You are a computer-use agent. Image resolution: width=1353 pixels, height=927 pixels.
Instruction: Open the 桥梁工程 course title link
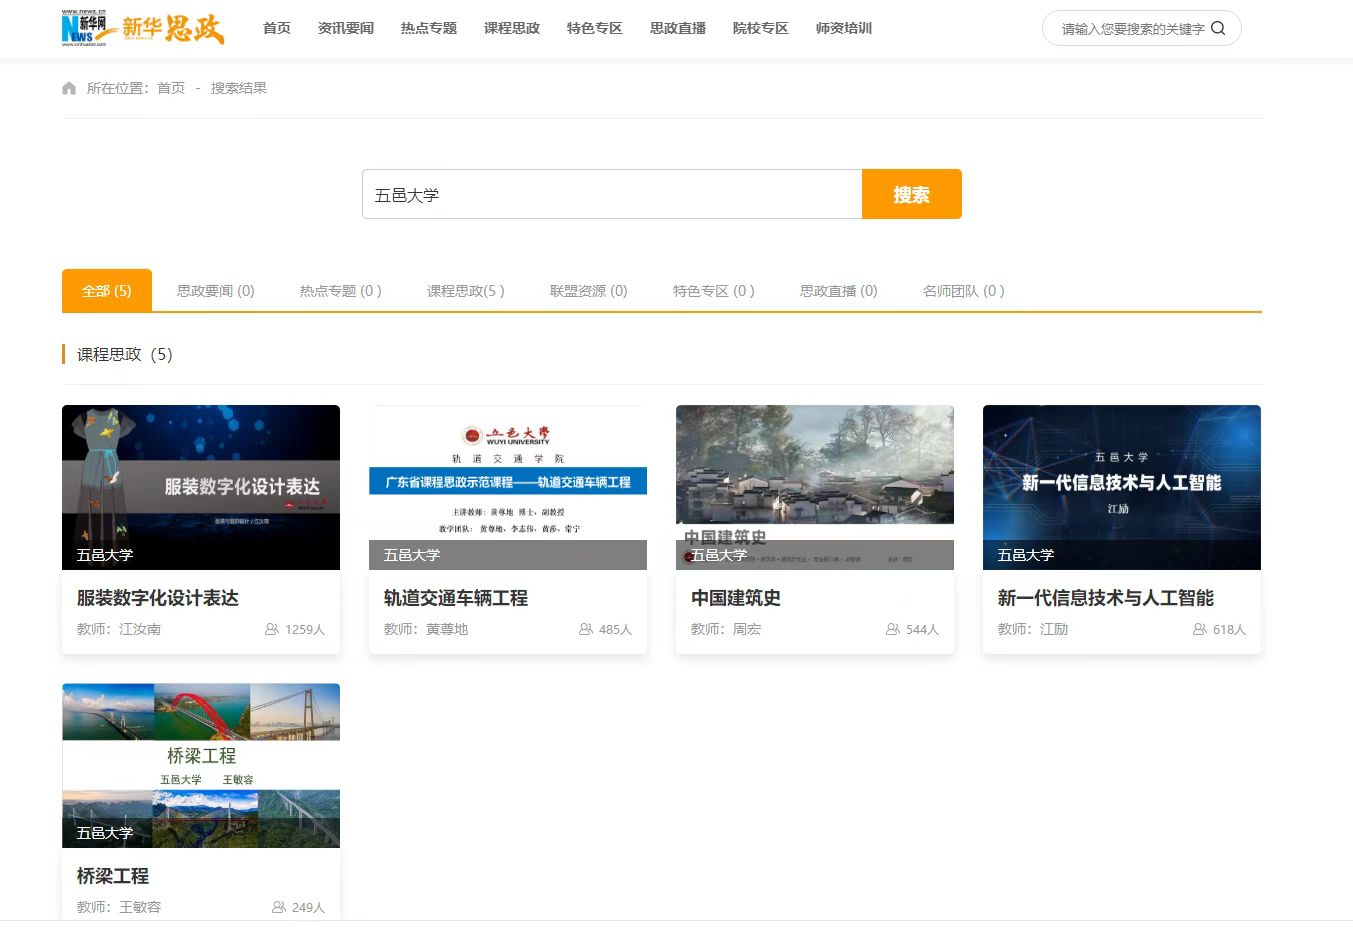pyautogui.click(x=113, y=876)
